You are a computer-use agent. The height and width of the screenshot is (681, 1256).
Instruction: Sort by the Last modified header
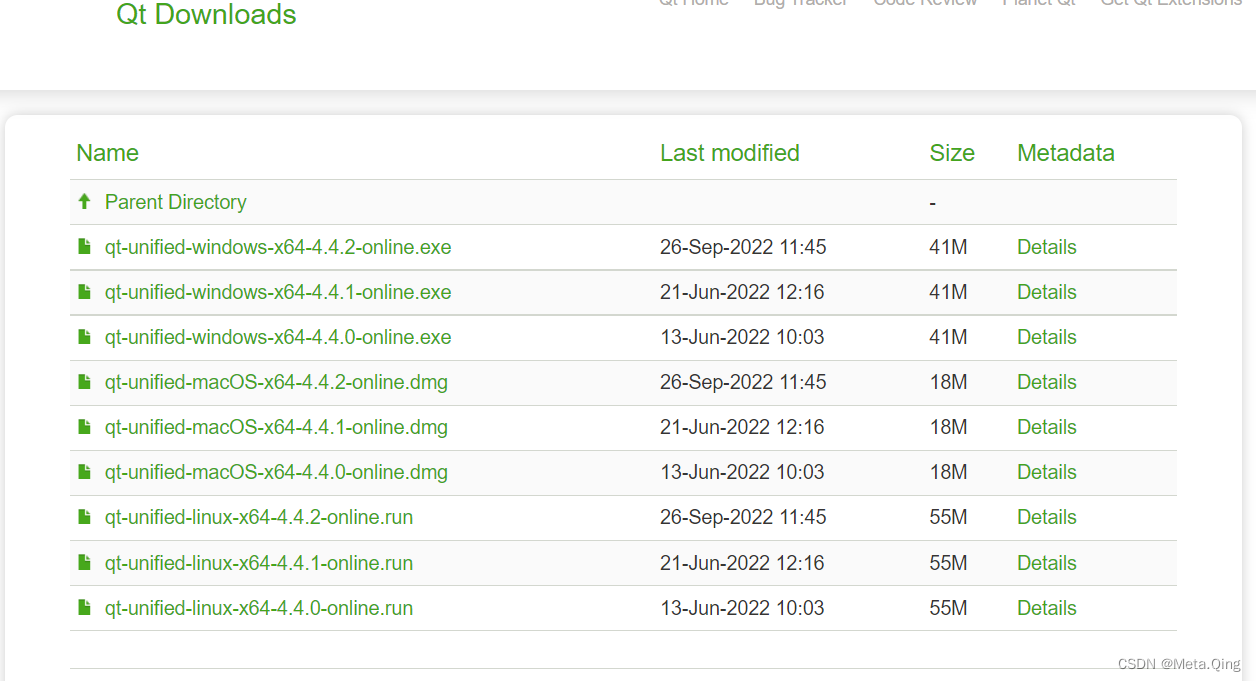730,153
